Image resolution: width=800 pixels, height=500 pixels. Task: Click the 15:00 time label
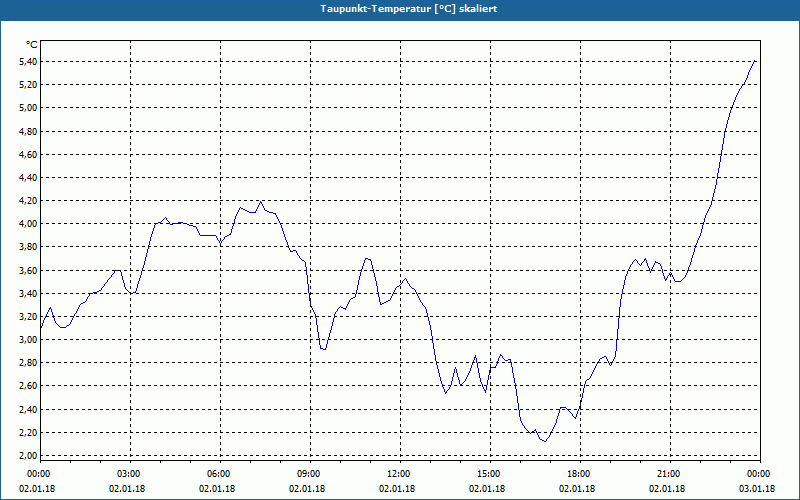(490, 474)
